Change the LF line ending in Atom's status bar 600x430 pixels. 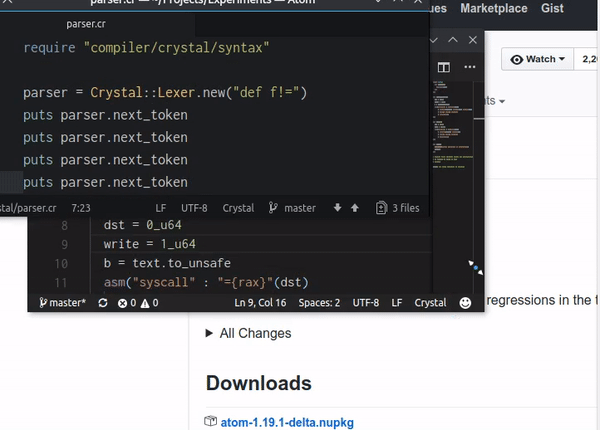pyautogui.click(x=161, y=208)
